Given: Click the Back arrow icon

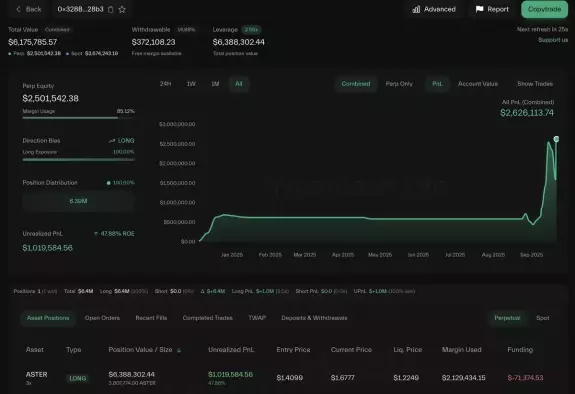Looking at the screenshot, I should [18, 9].
